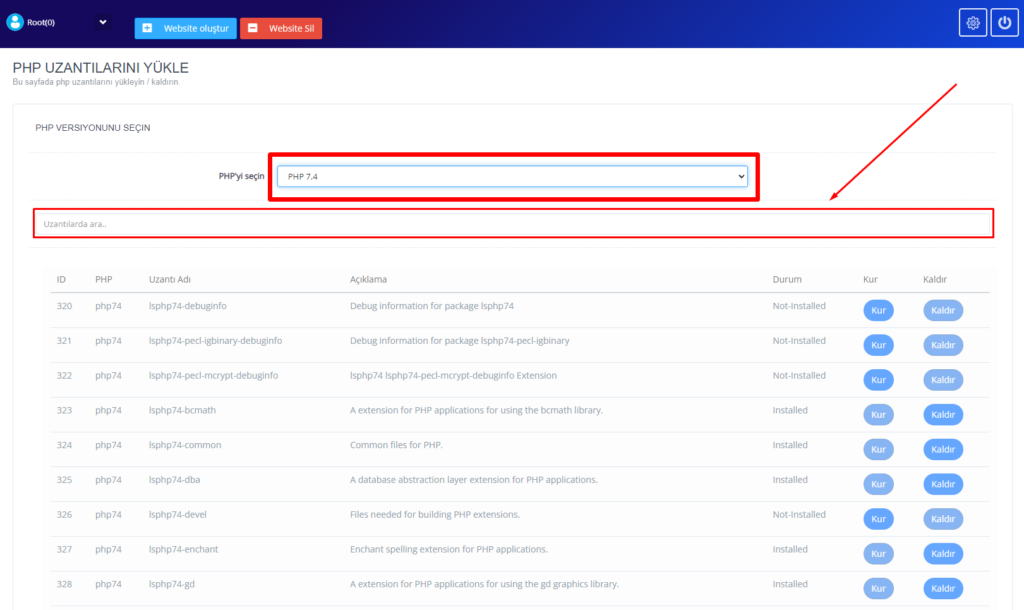Click the Root user avatar icon
Image resolution: width=1024 pixels, height=610 pixels.
[15, 22]
